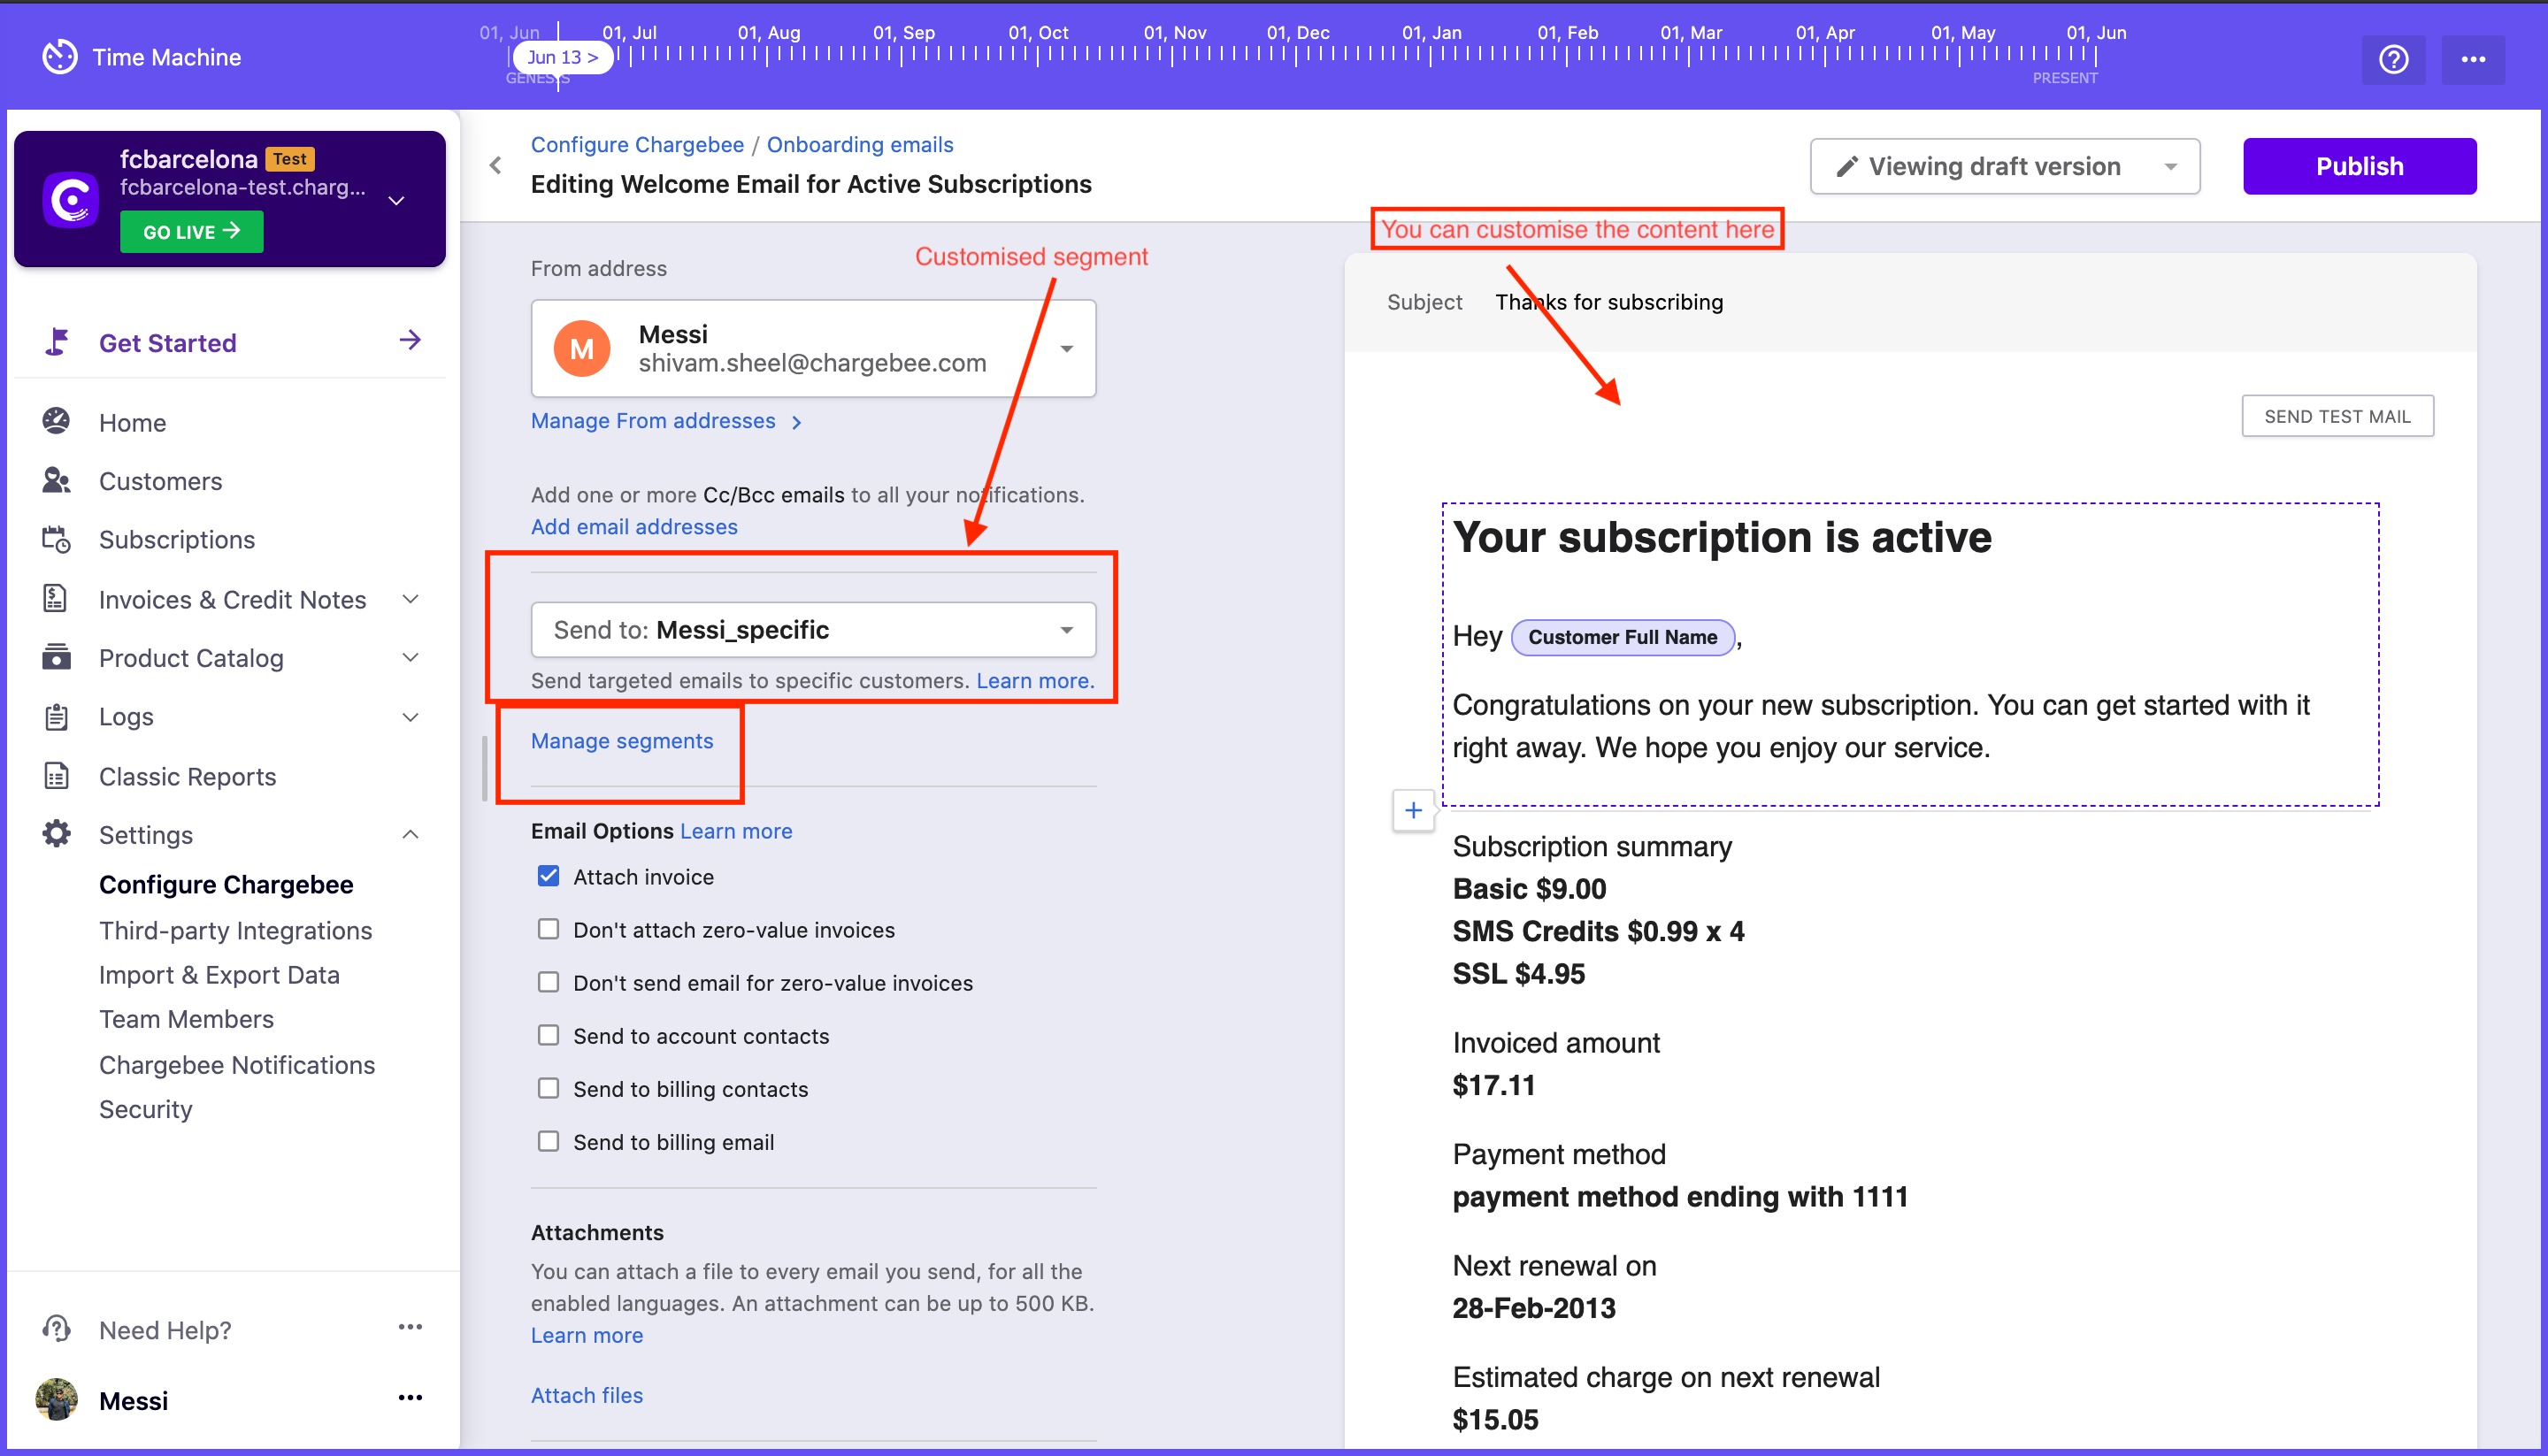Click the help question mark icon
2548x1456 pixels.
pos(2392,60)
